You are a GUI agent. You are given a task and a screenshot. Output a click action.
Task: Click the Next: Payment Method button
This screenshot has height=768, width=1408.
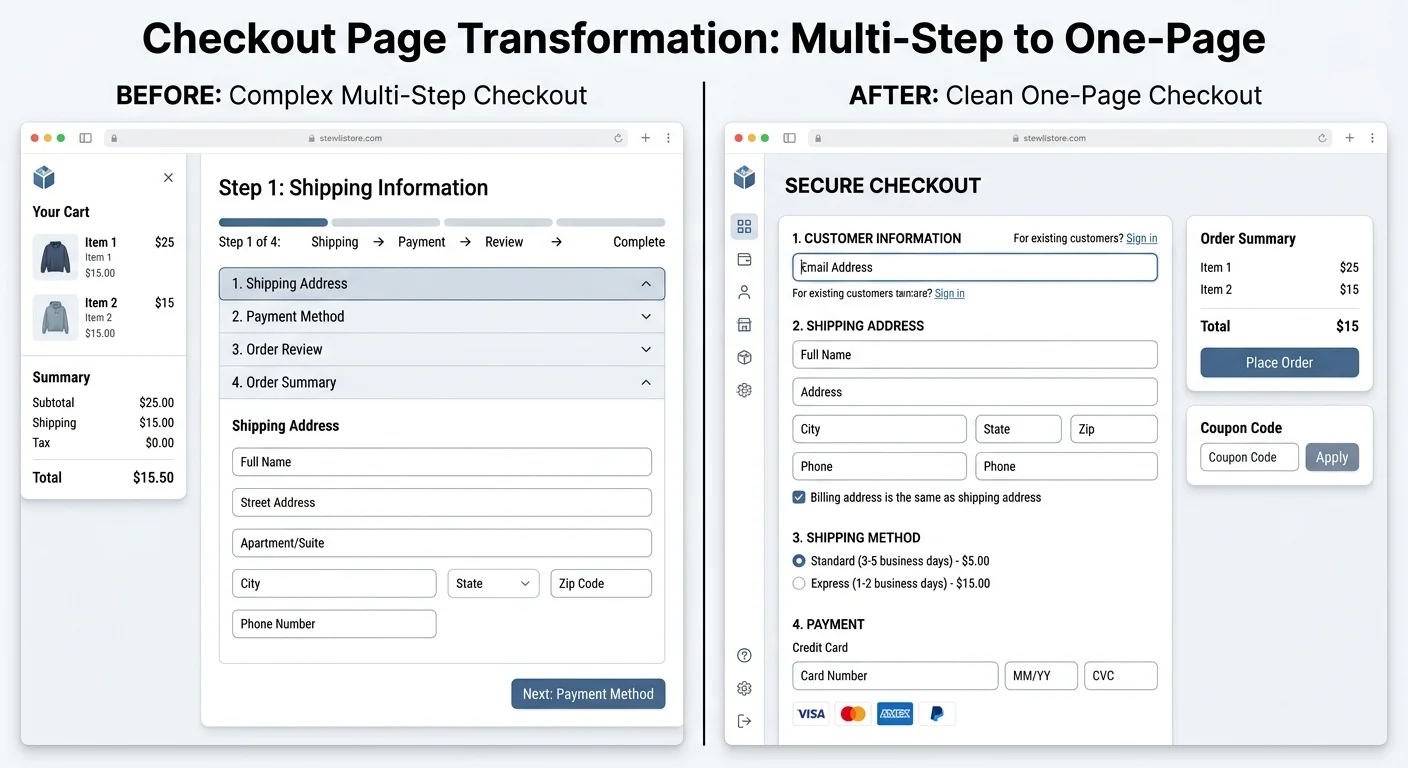[x=588, y=694]
